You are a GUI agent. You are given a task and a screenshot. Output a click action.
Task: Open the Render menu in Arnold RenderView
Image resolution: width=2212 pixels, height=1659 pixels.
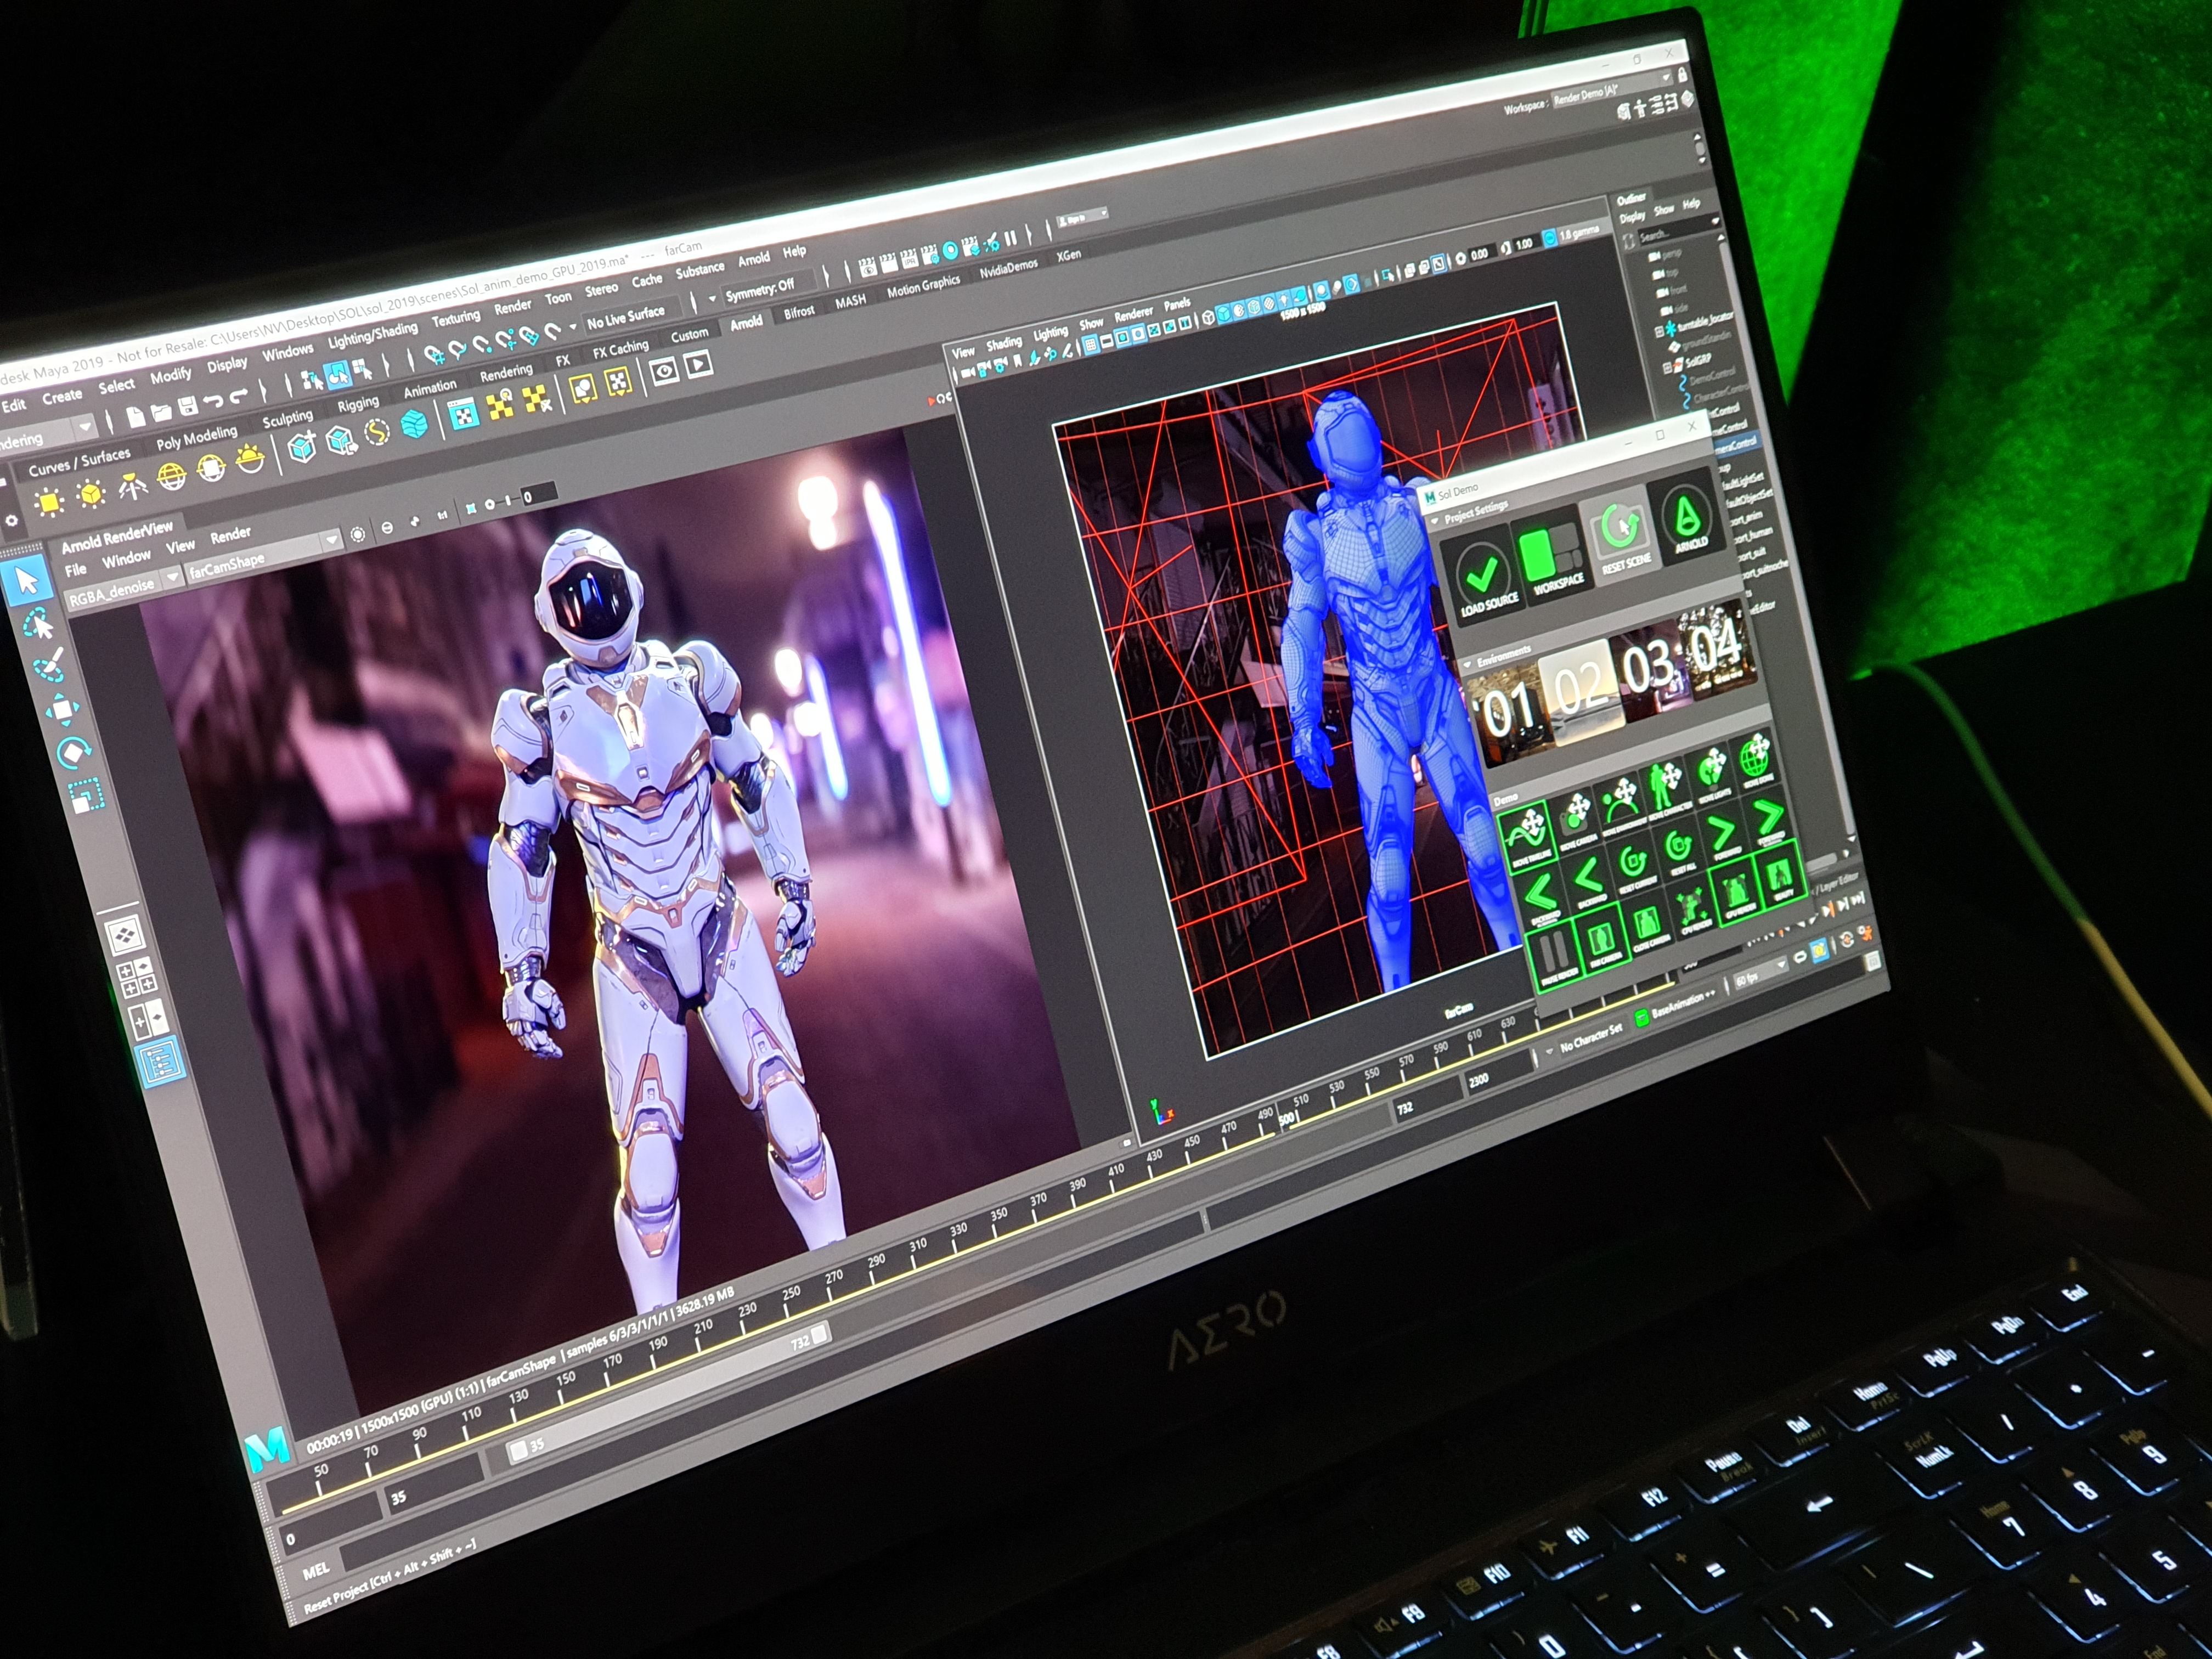[x=230, y=535]
